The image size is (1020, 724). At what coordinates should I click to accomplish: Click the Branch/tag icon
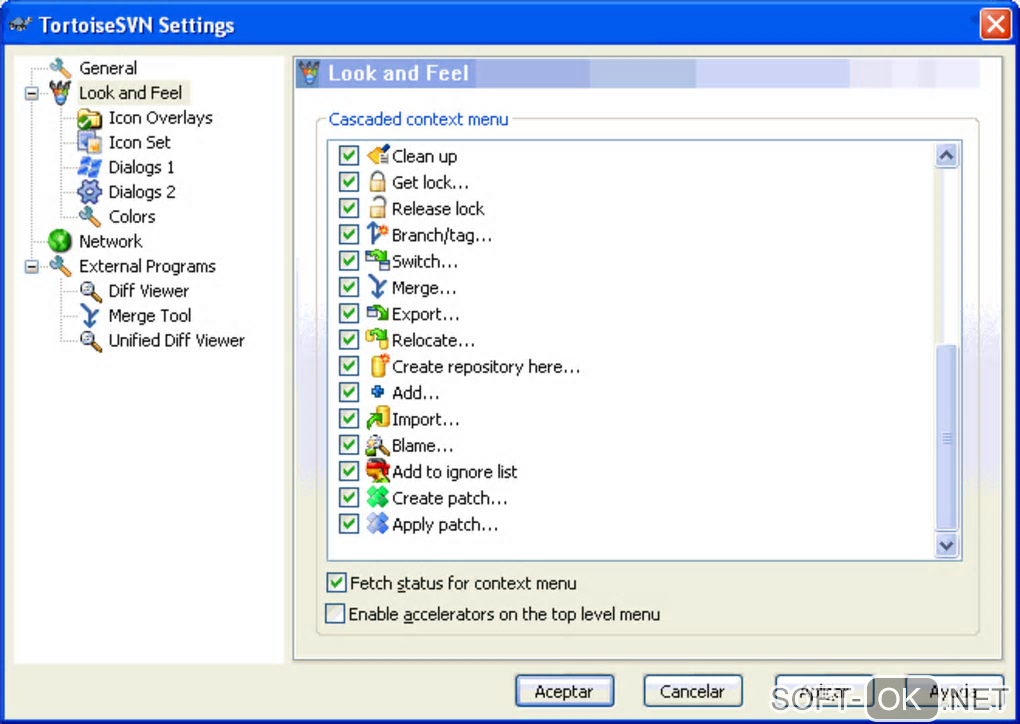pyautogui.click(x=377, y=234)
